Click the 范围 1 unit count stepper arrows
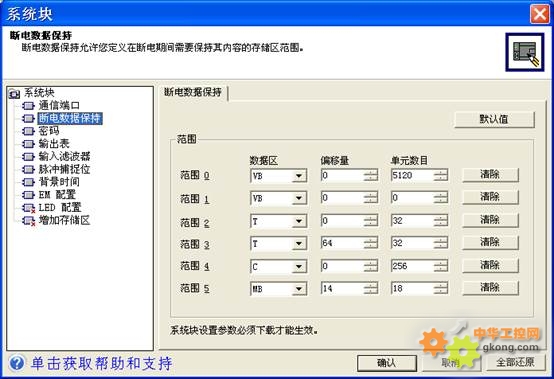 [441, 198]
